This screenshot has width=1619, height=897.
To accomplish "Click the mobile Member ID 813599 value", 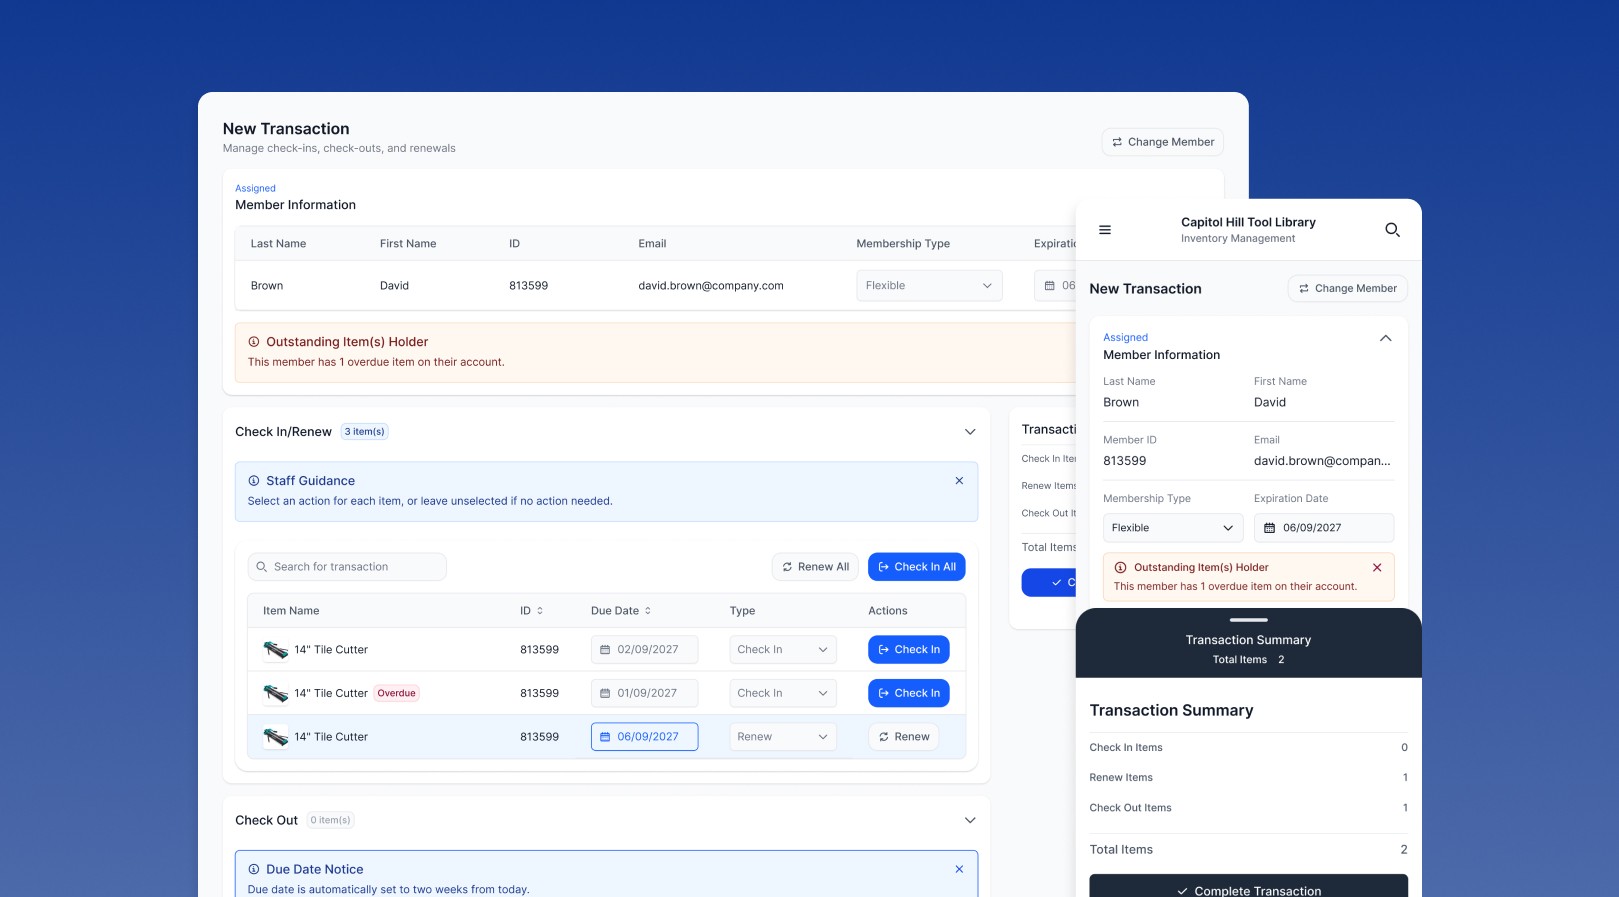I will (x=1125, y=461).
